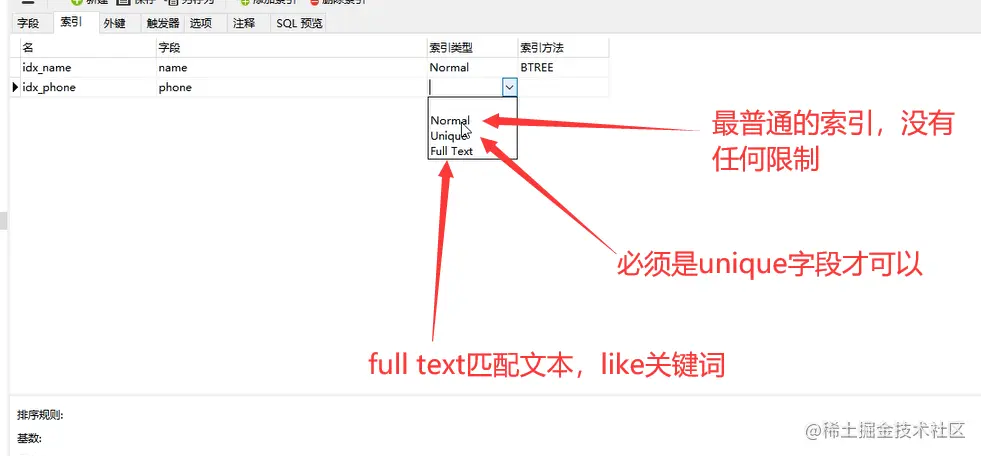Click the 索引类型 column header
The height and width of the screenshot is (456, 981).
pos(472,48)
